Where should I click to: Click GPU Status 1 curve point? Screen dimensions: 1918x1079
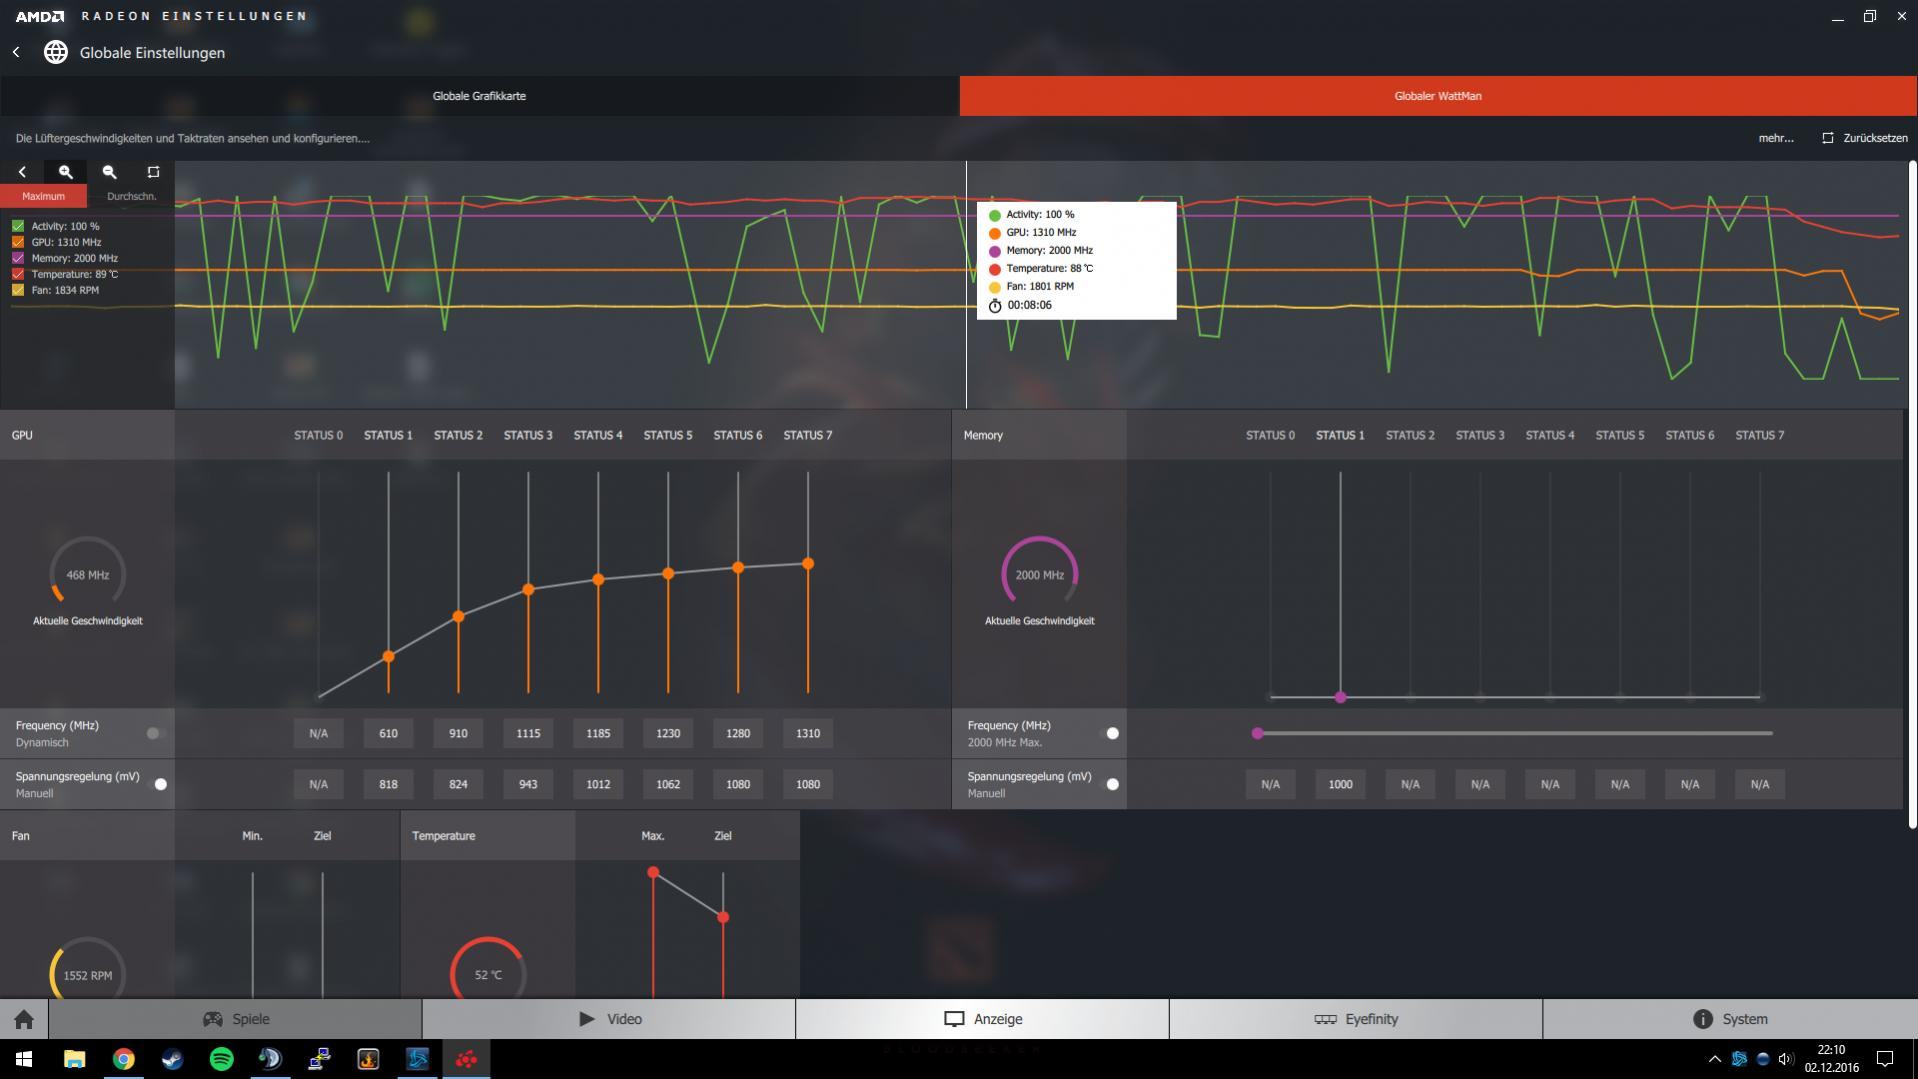point(388,657)
